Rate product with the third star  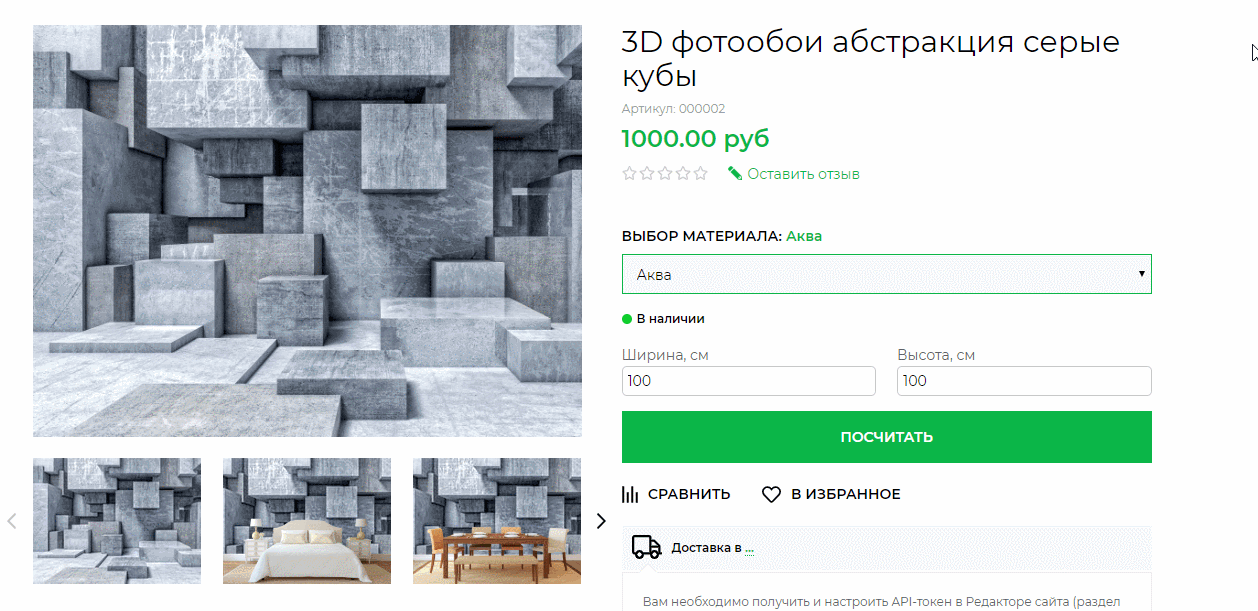click(x=665, y=173)
